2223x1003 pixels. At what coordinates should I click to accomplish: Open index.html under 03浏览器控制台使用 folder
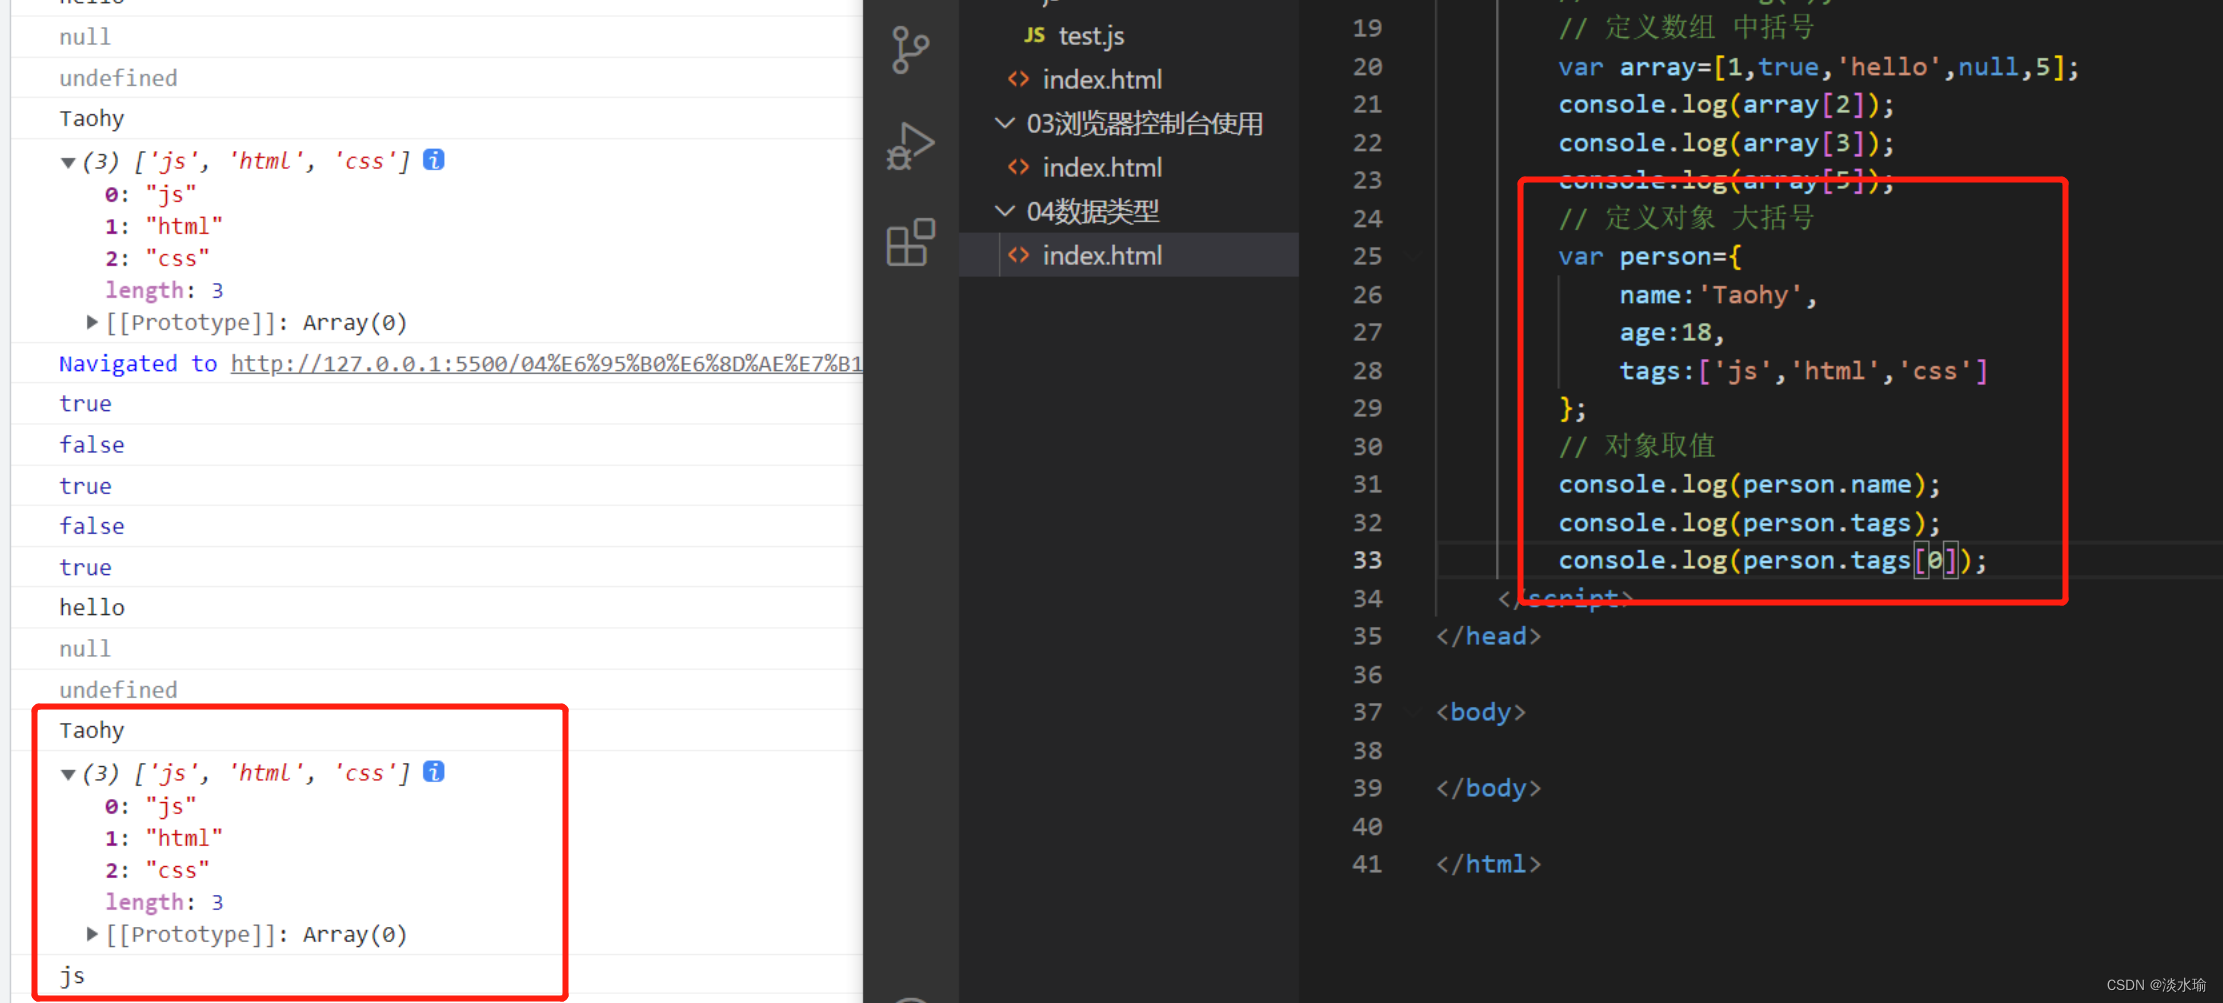[x=1102, y=168]
